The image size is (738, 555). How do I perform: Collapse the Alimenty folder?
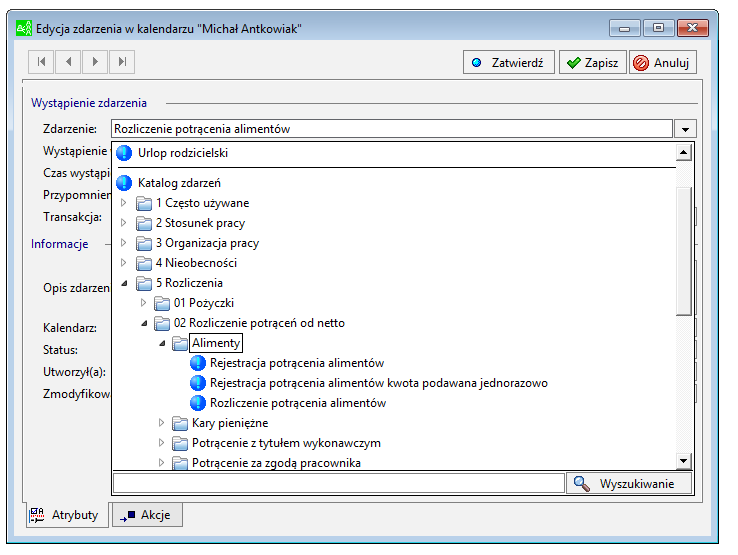(x=162, y=343)
